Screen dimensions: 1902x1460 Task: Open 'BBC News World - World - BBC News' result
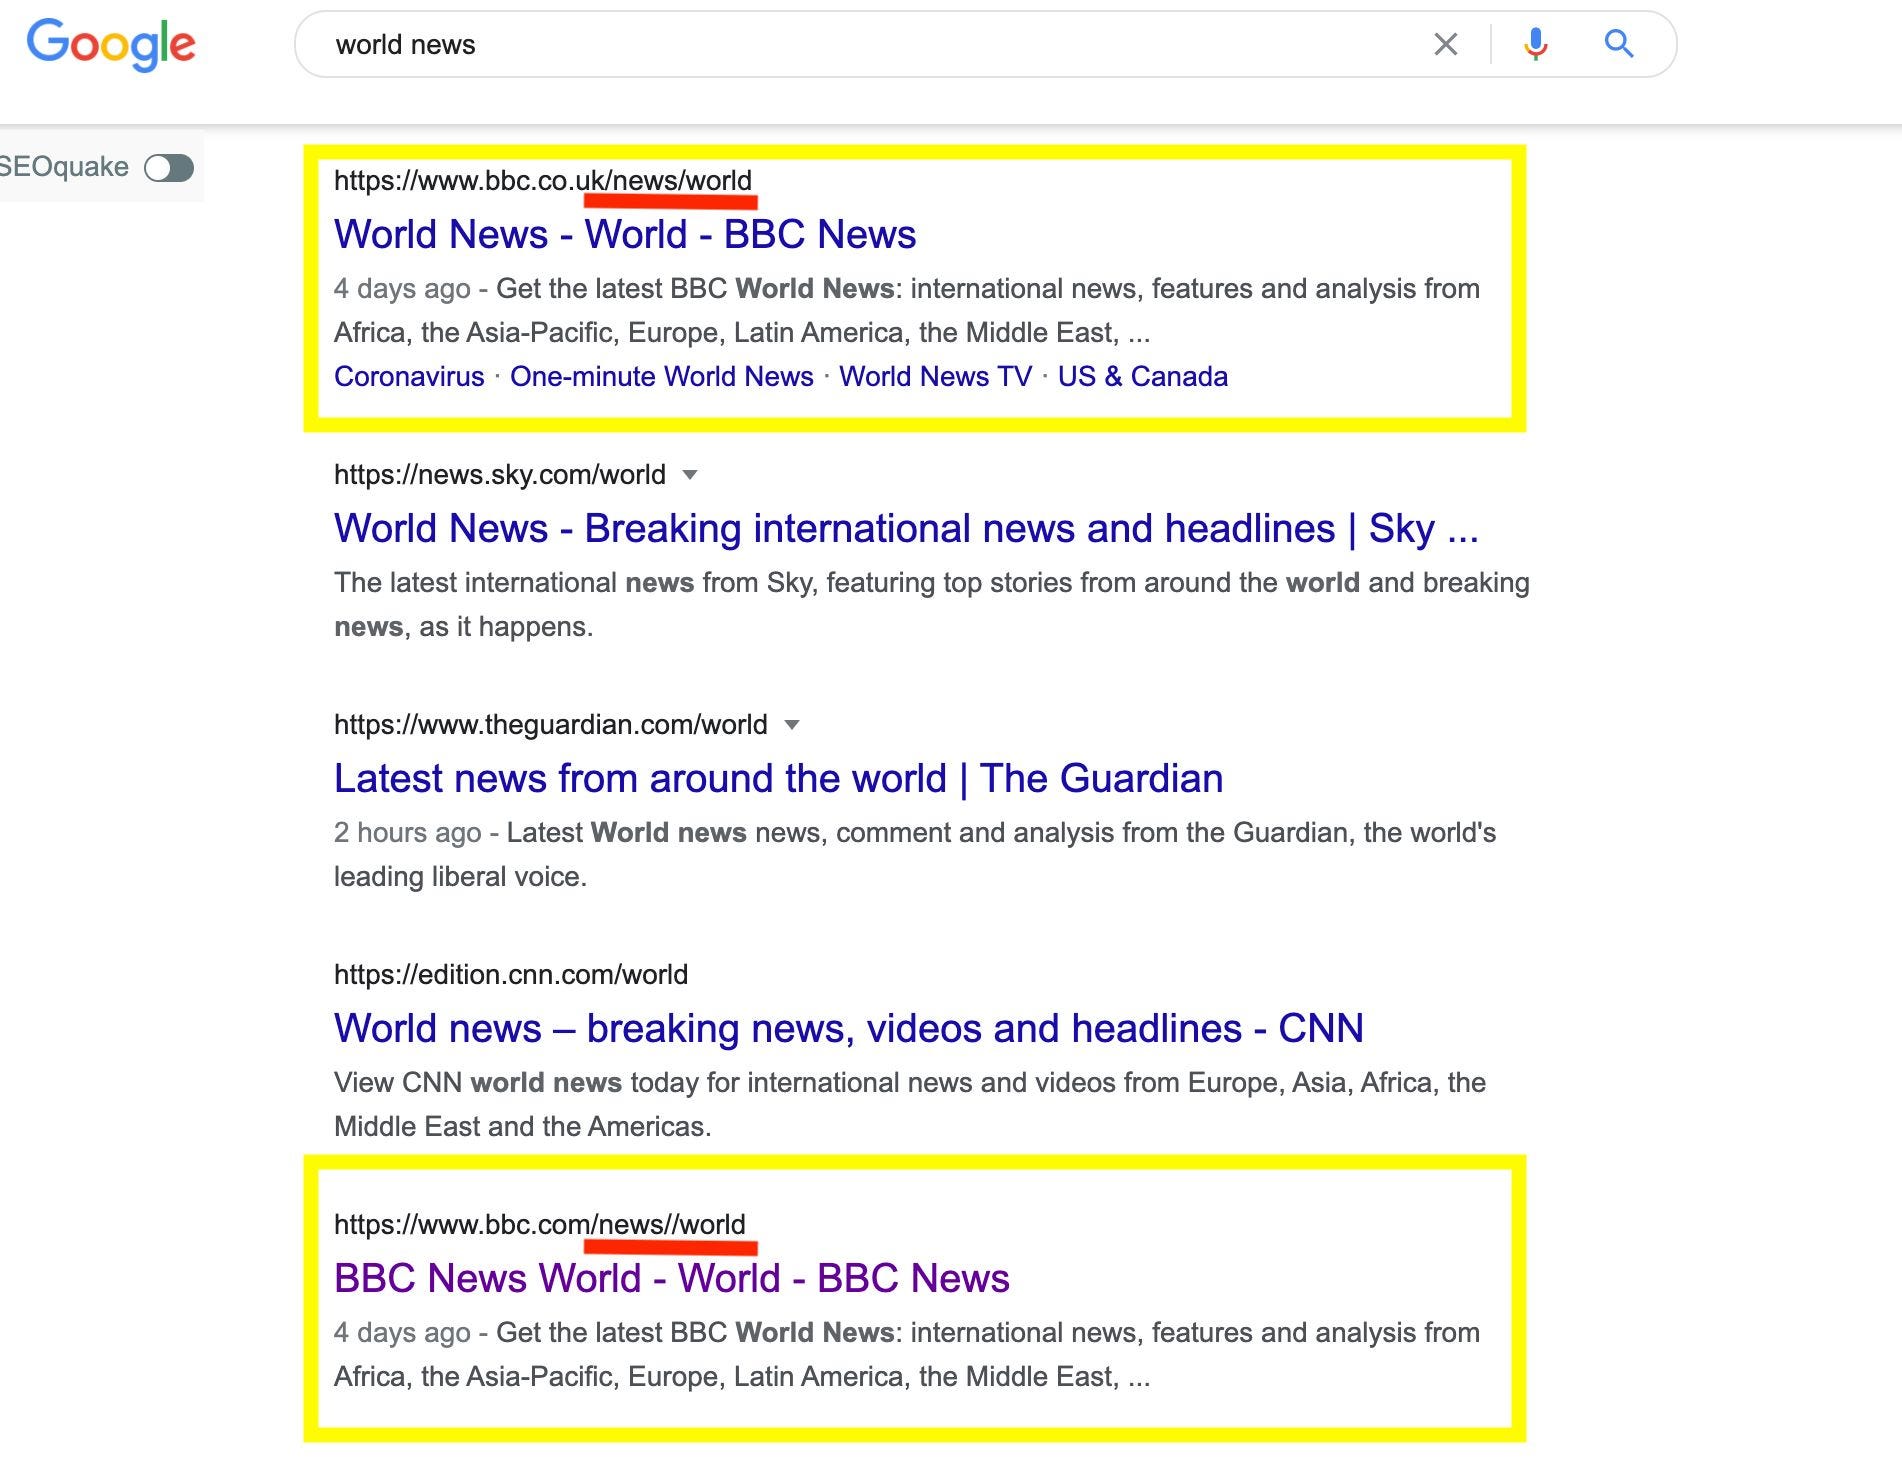coord(672,1278)
